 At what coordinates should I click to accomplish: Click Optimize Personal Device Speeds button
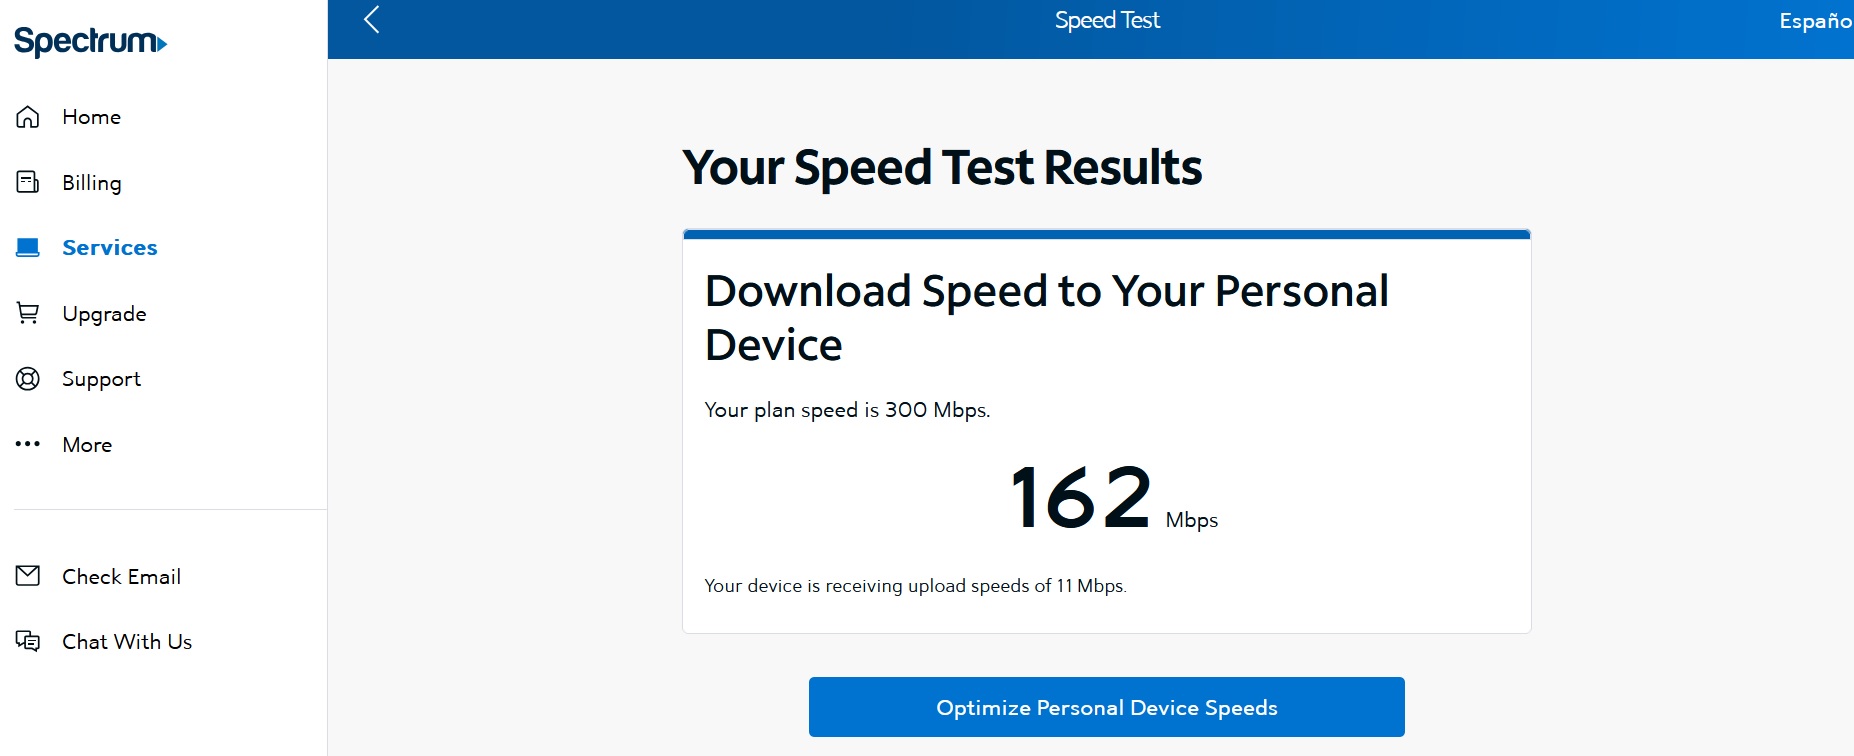click(x=1106, y=707)
